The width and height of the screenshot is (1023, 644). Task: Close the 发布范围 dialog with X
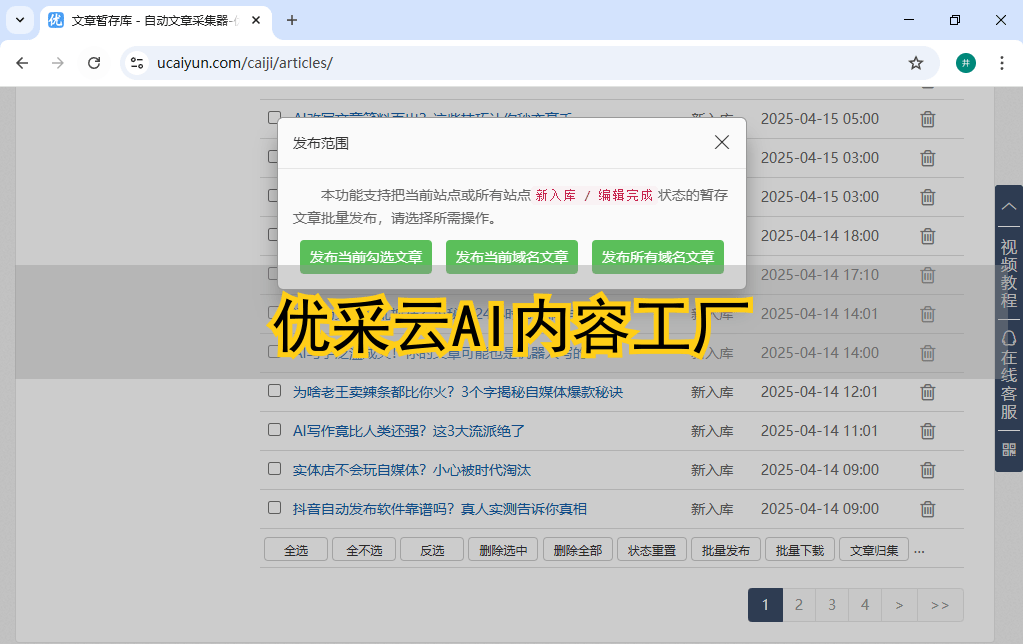(x=722, y=142)
